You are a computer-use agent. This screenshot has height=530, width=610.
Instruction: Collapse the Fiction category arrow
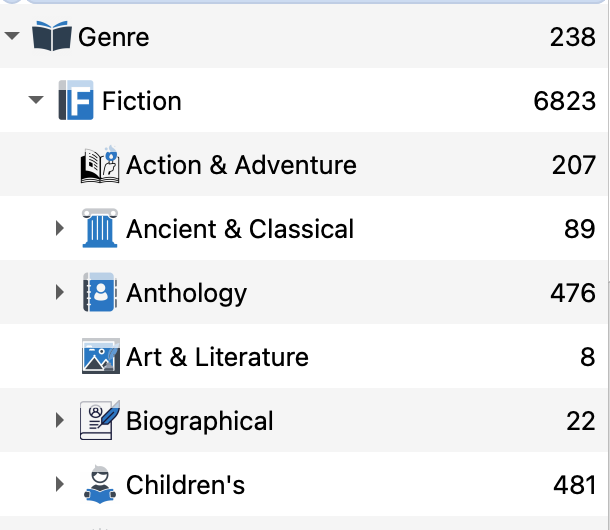click(x=37, y=101)
